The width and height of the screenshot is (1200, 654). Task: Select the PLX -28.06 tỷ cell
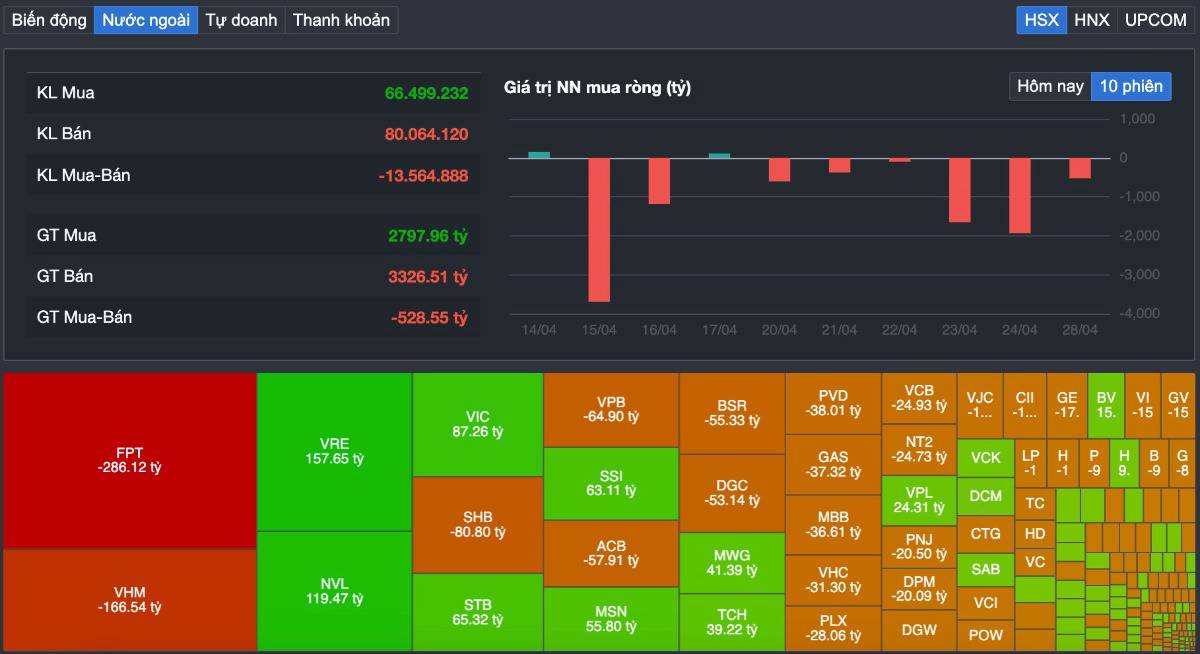833,628
